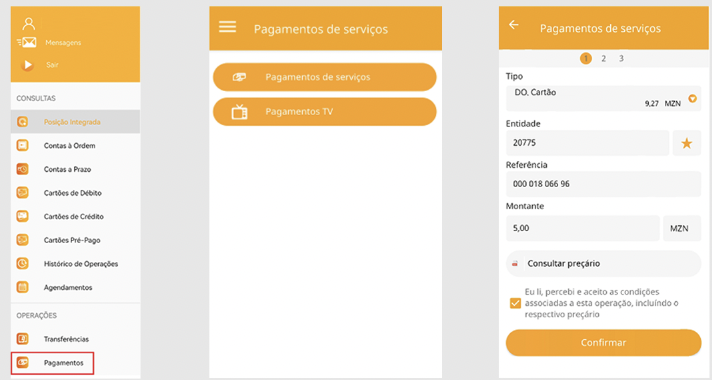Click the Sair play-arrow icon
The width and height of the screenshot is (712, 380).
tap(27, 65)
